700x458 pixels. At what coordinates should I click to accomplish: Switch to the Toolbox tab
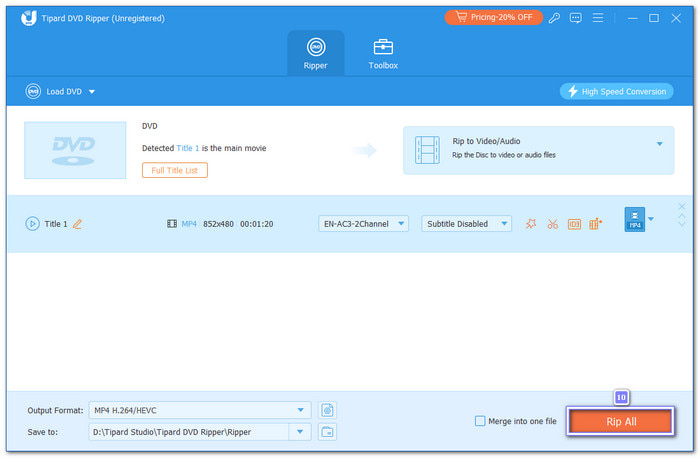[x=383, y=53]
